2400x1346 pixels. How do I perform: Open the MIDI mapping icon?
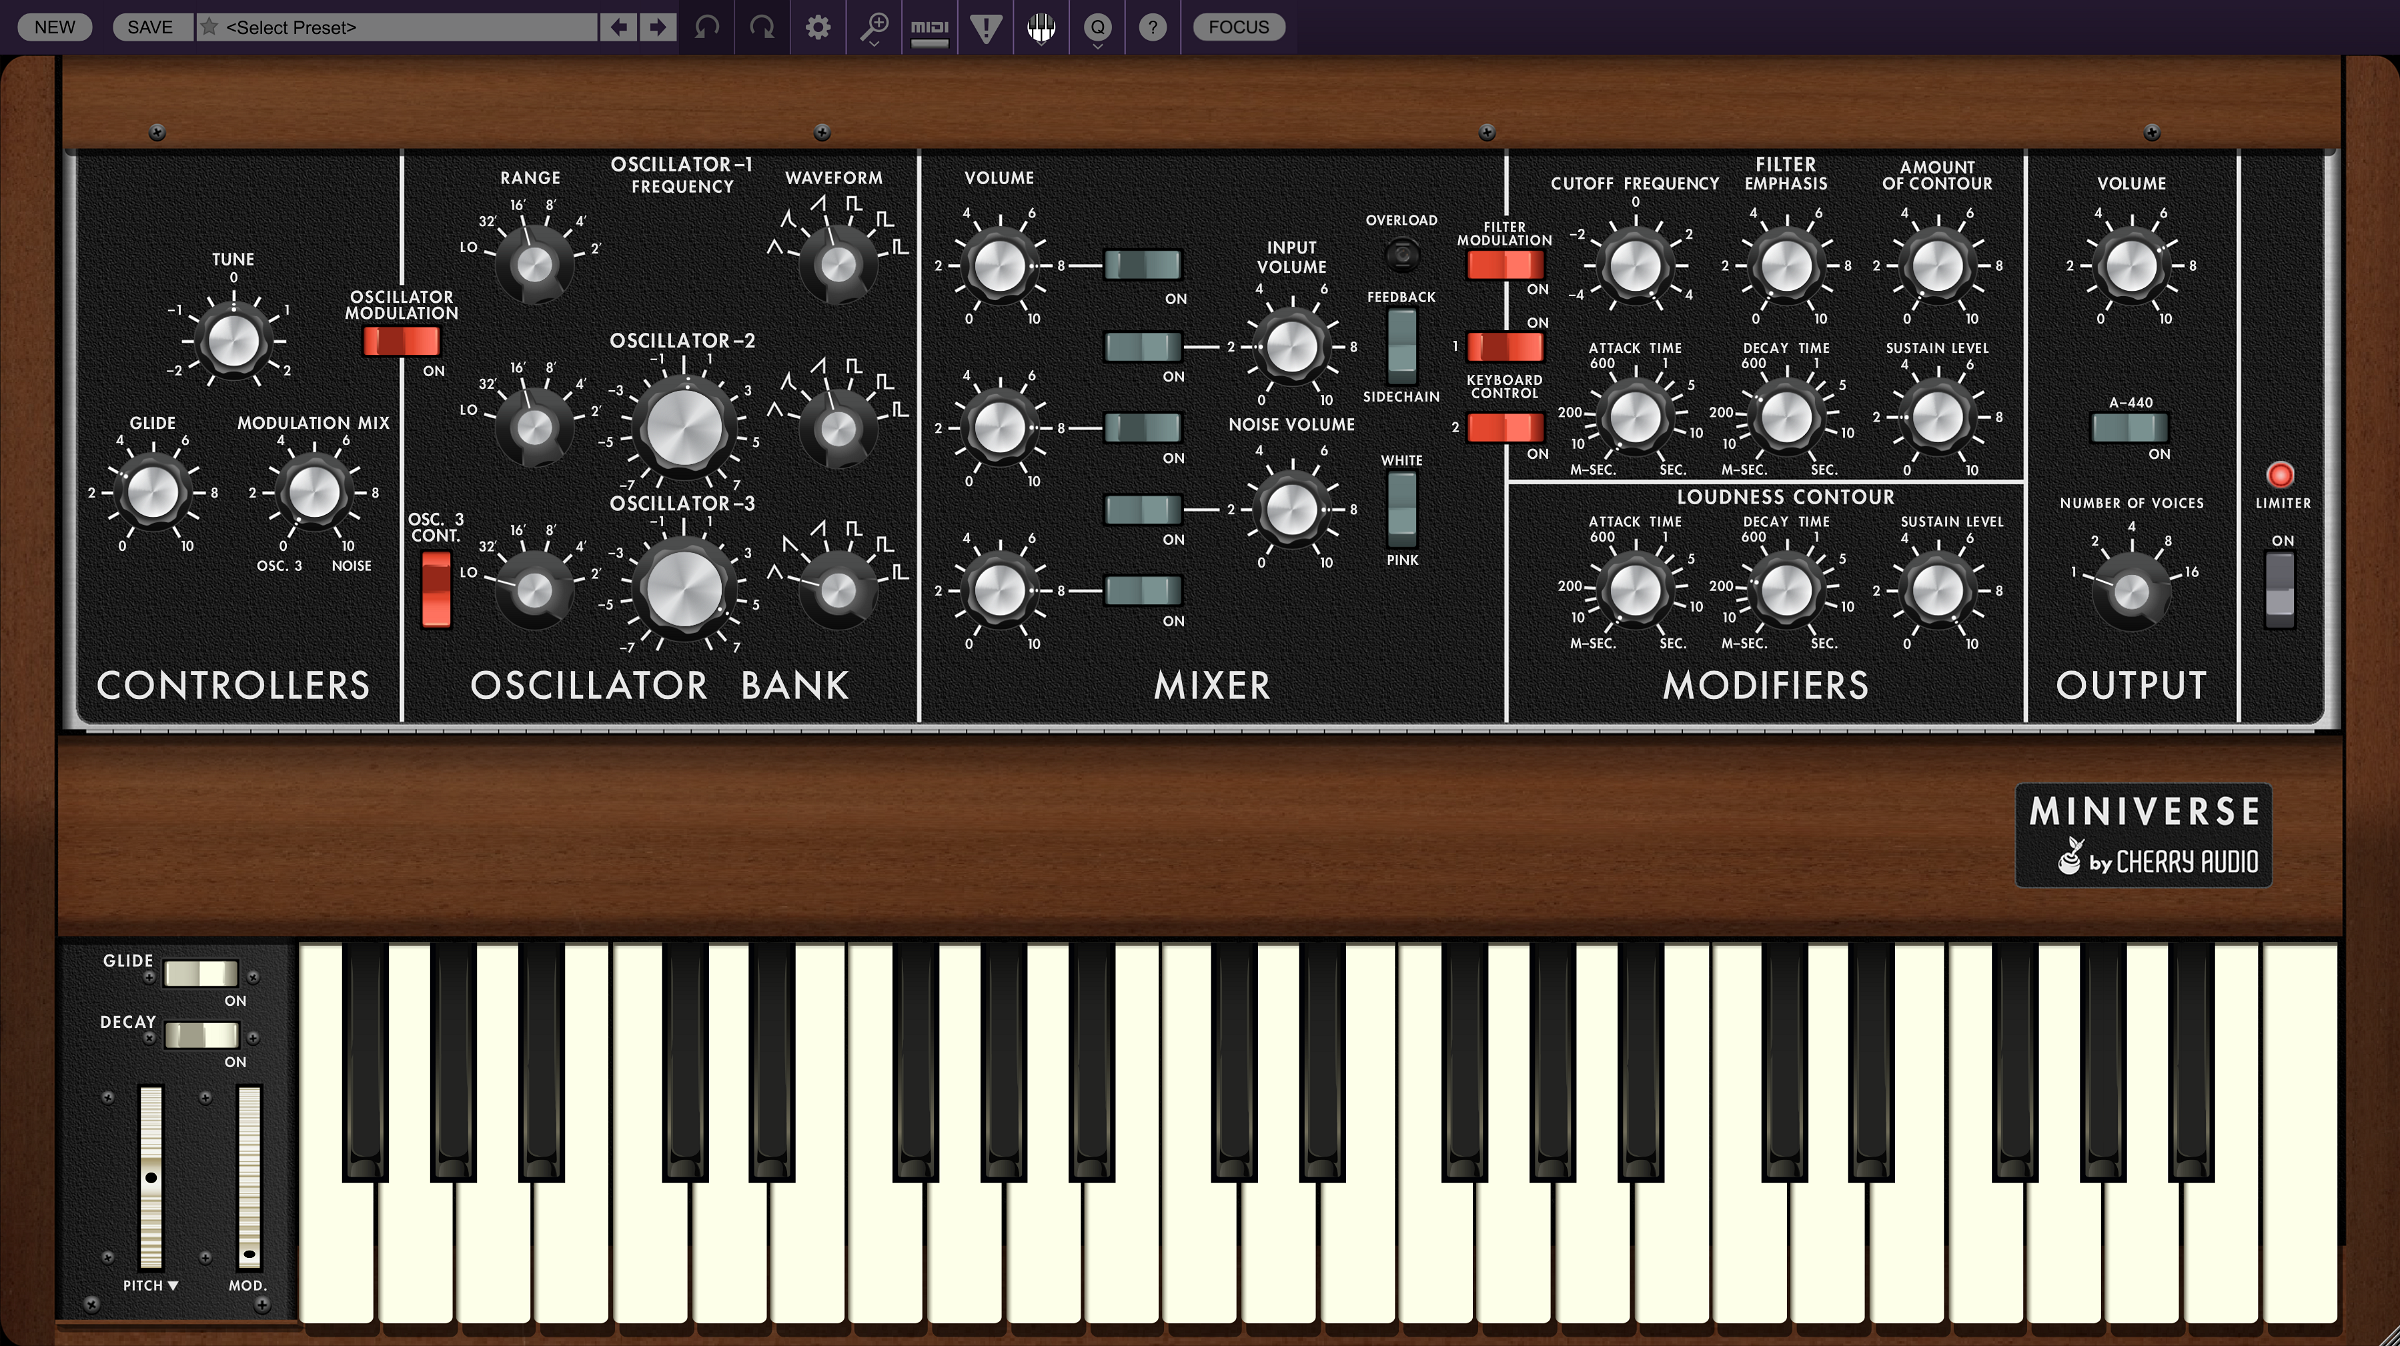pyautogui.click(x=930, y=27)
